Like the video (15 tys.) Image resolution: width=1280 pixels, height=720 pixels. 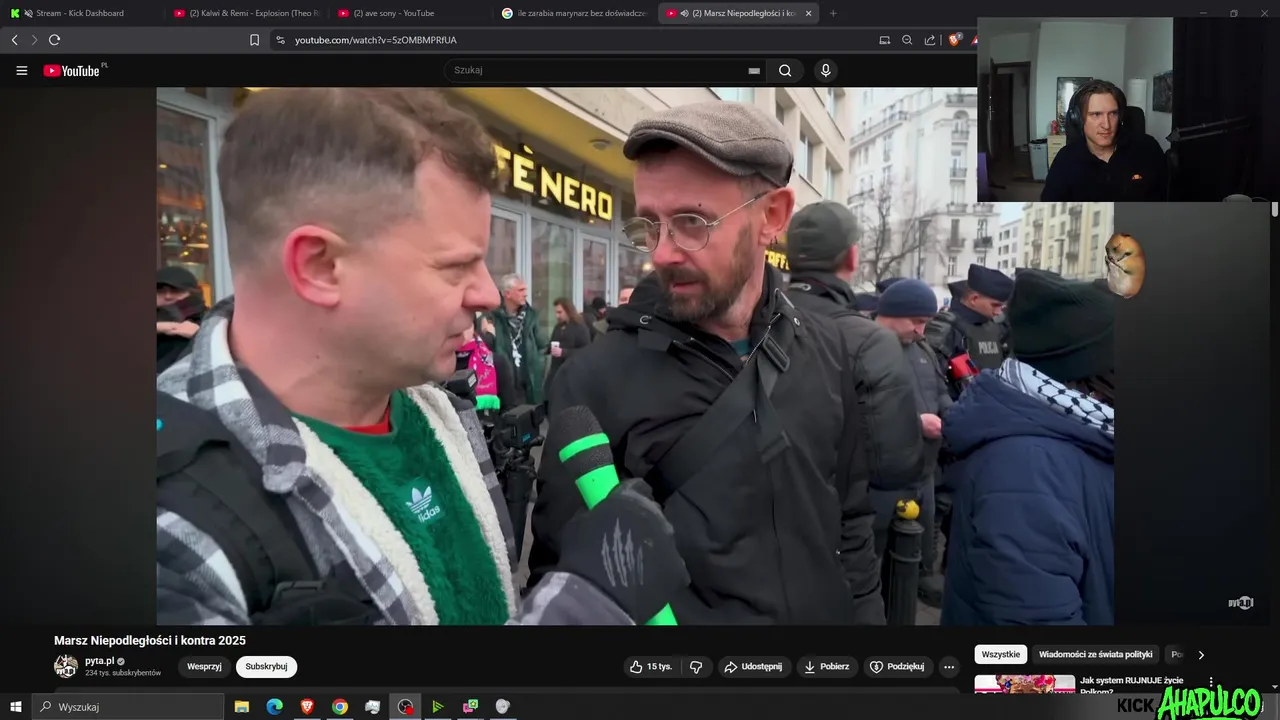[650, 667]
